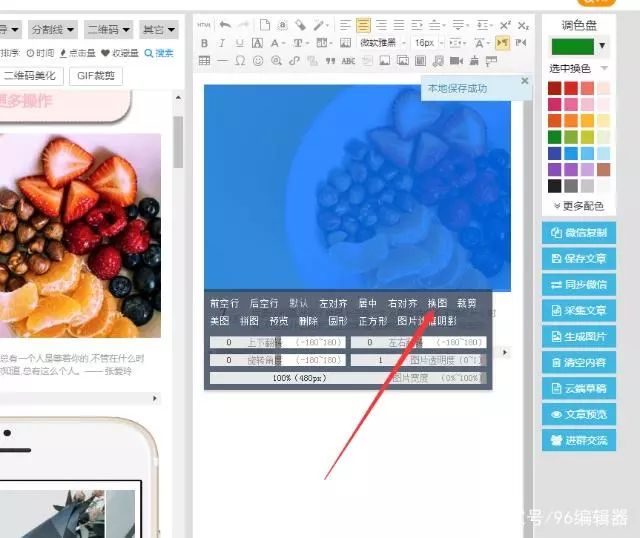Sort templates by 时间

pyautogui.click(x=40, y=53)
